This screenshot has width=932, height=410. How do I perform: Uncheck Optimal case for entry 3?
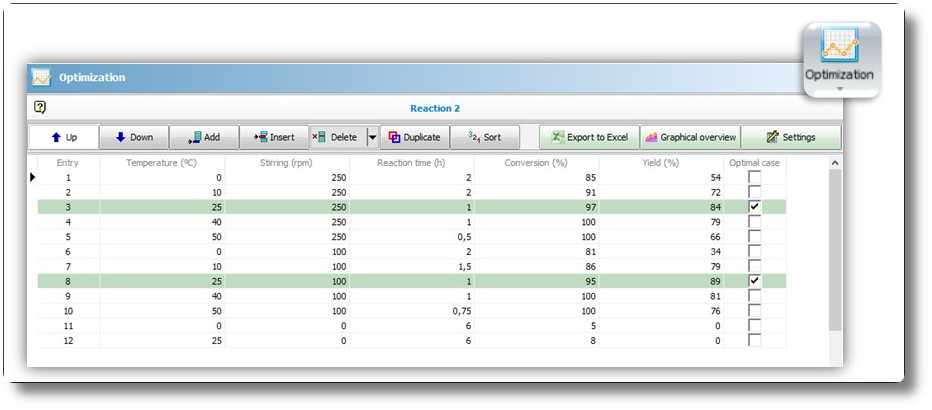coord(754,207)
